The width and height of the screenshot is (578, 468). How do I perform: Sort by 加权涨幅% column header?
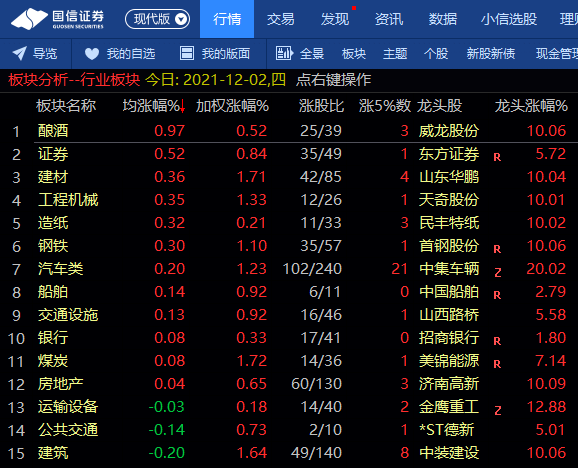click(232, 106)
